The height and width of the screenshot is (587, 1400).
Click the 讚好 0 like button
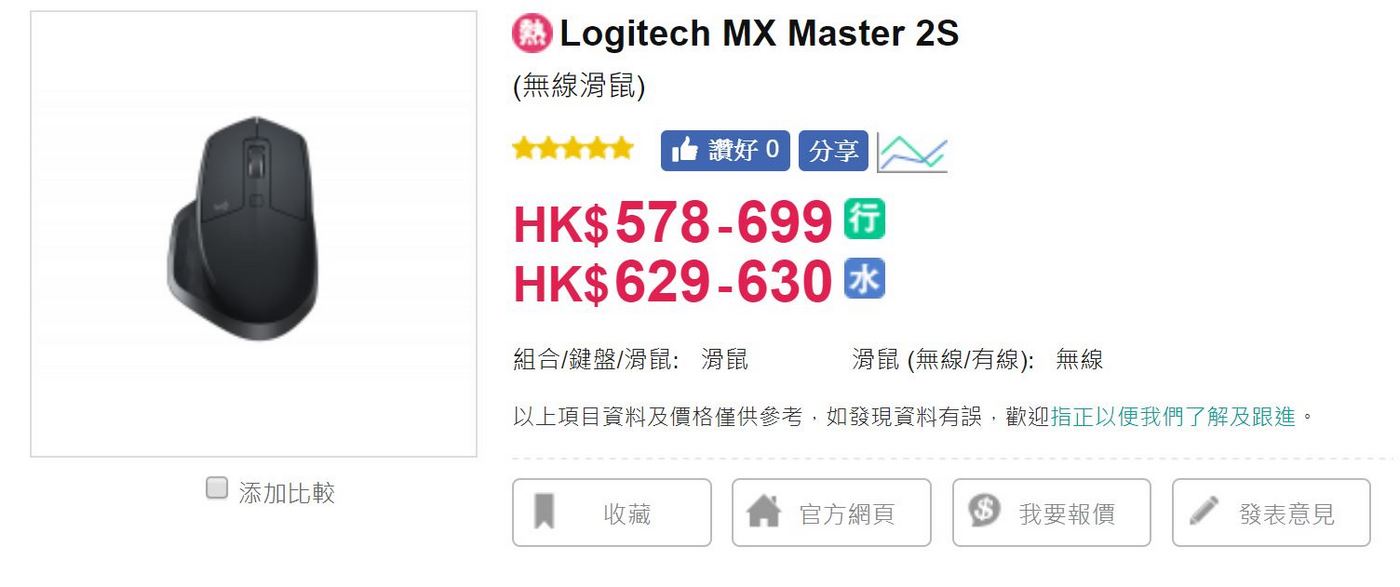725,151
